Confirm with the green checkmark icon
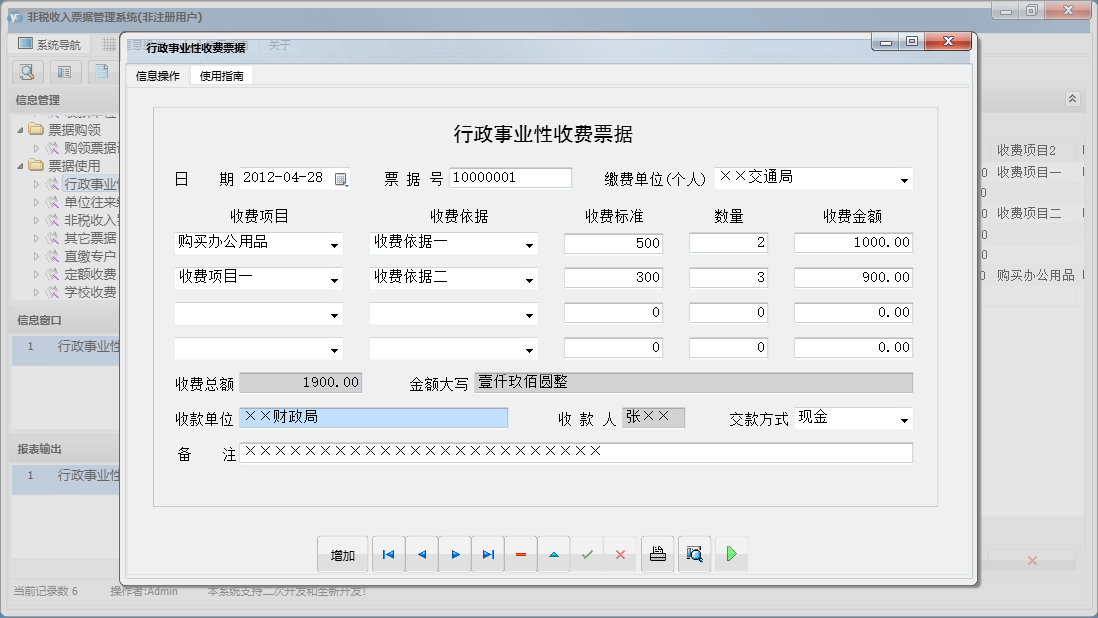This screenshot has height=618, width=1098. click(x=587, y=554)
